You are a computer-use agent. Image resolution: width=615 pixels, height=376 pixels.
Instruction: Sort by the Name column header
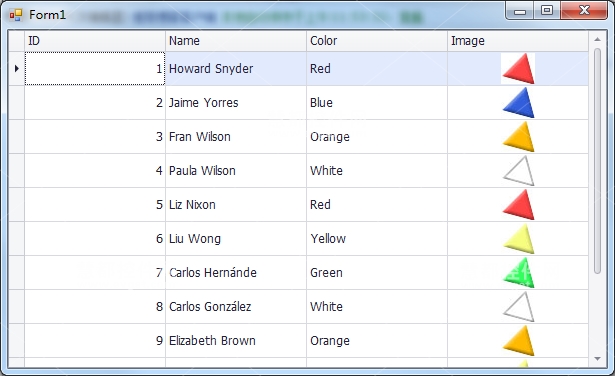[236, 41]
